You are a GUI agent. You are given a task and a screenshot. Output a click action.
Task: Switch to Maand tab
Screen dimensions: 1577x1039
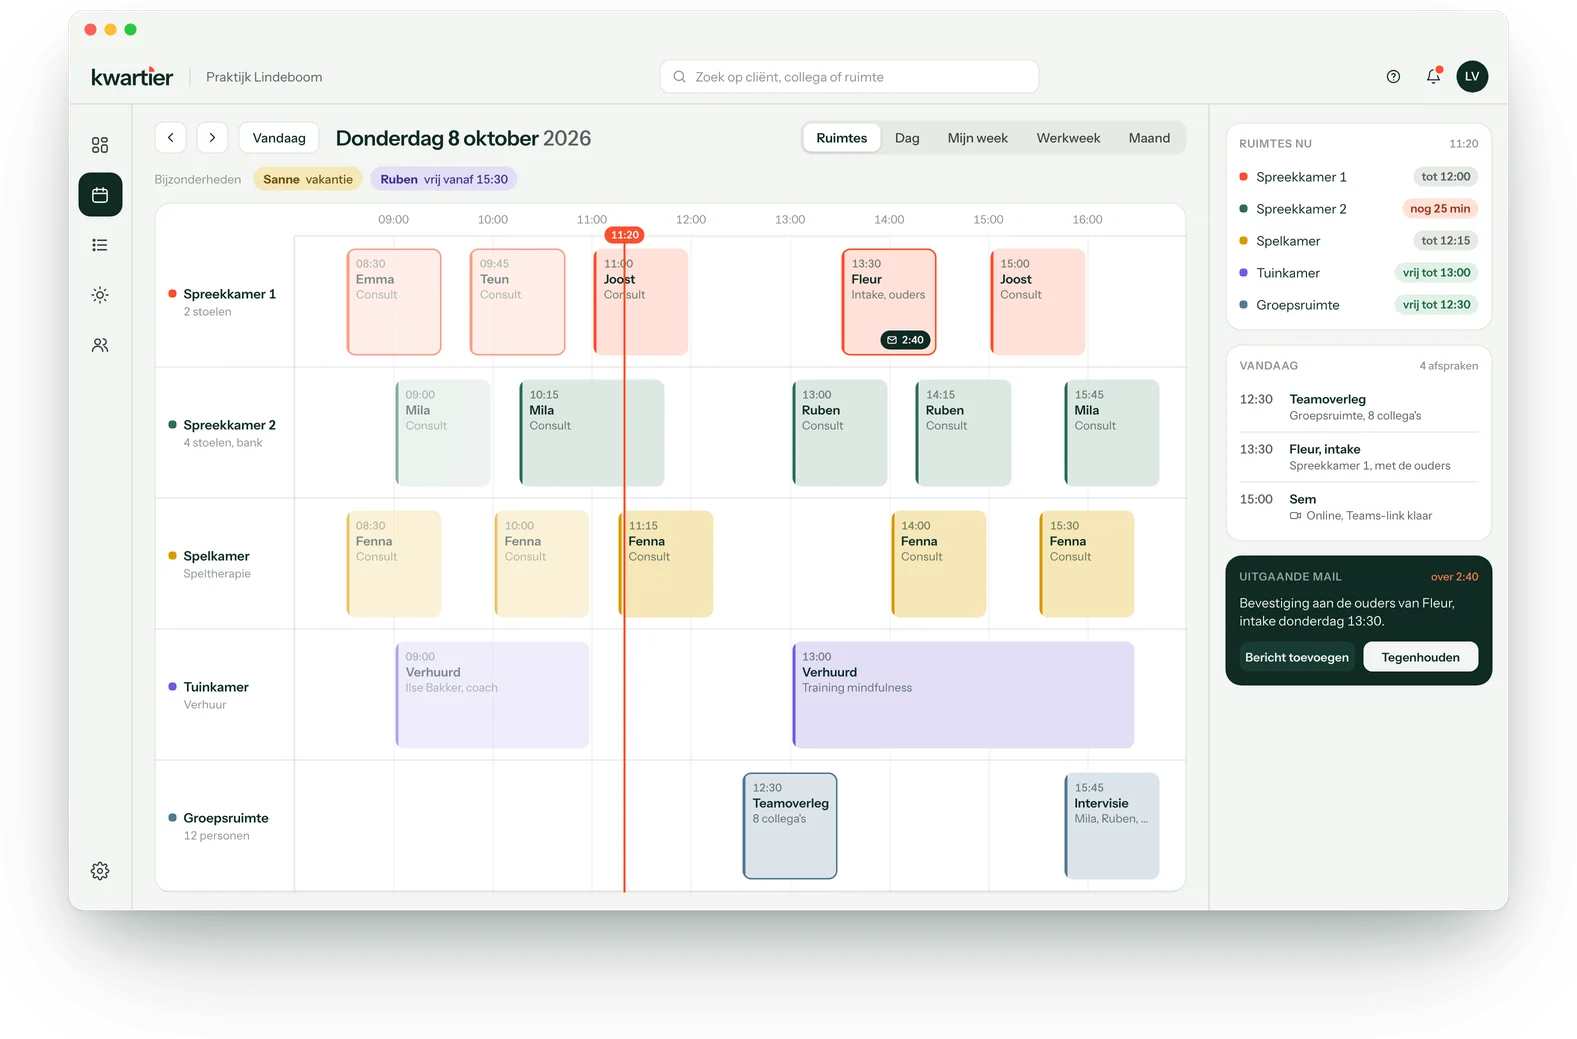tap(1149, 138)
